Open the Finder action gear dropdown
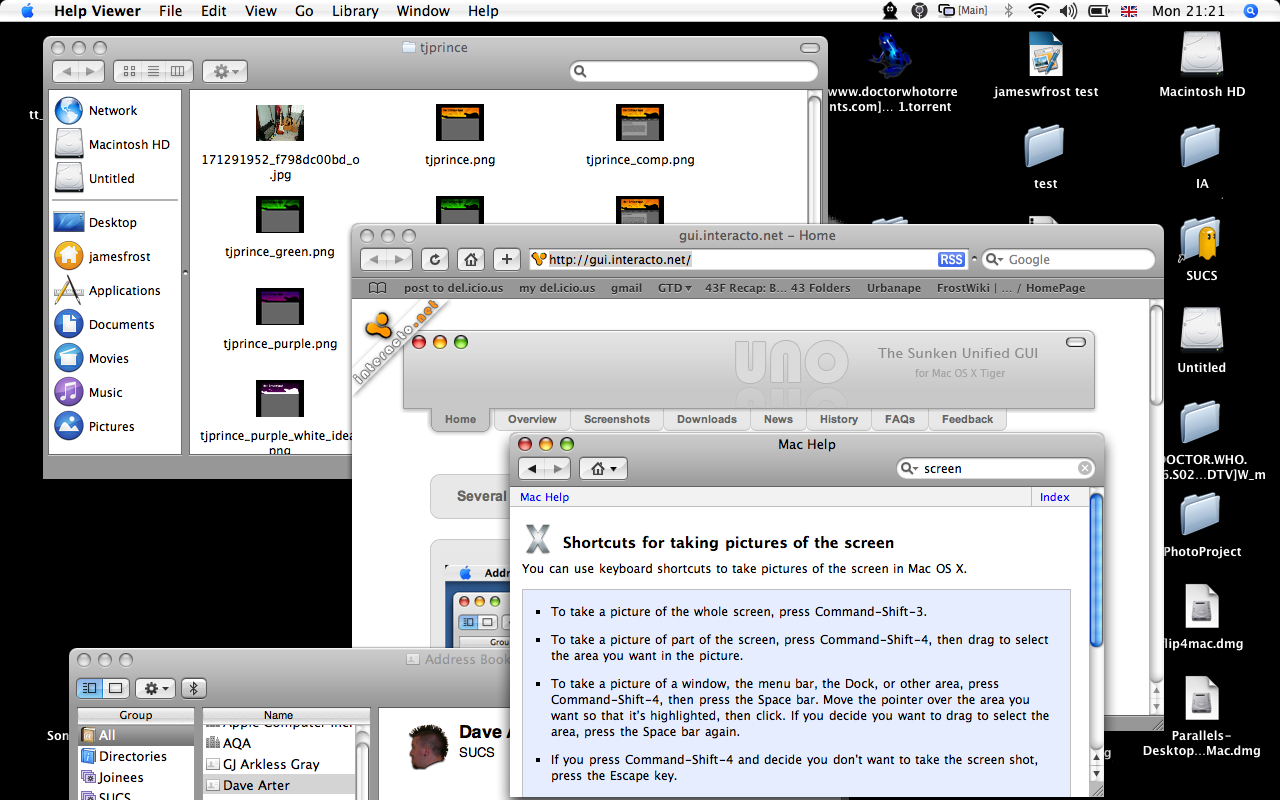 (224, 71)
